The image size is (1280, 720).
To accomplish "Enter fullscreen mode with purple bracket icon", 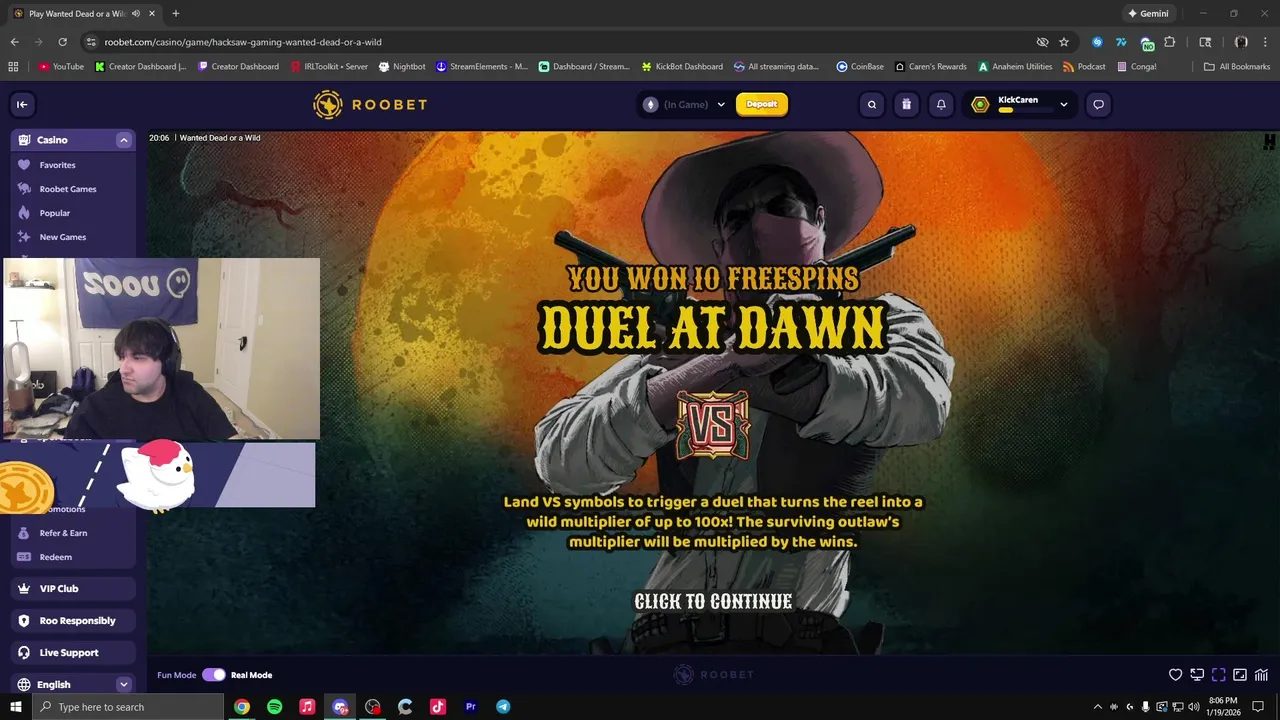I will 1219,675.
